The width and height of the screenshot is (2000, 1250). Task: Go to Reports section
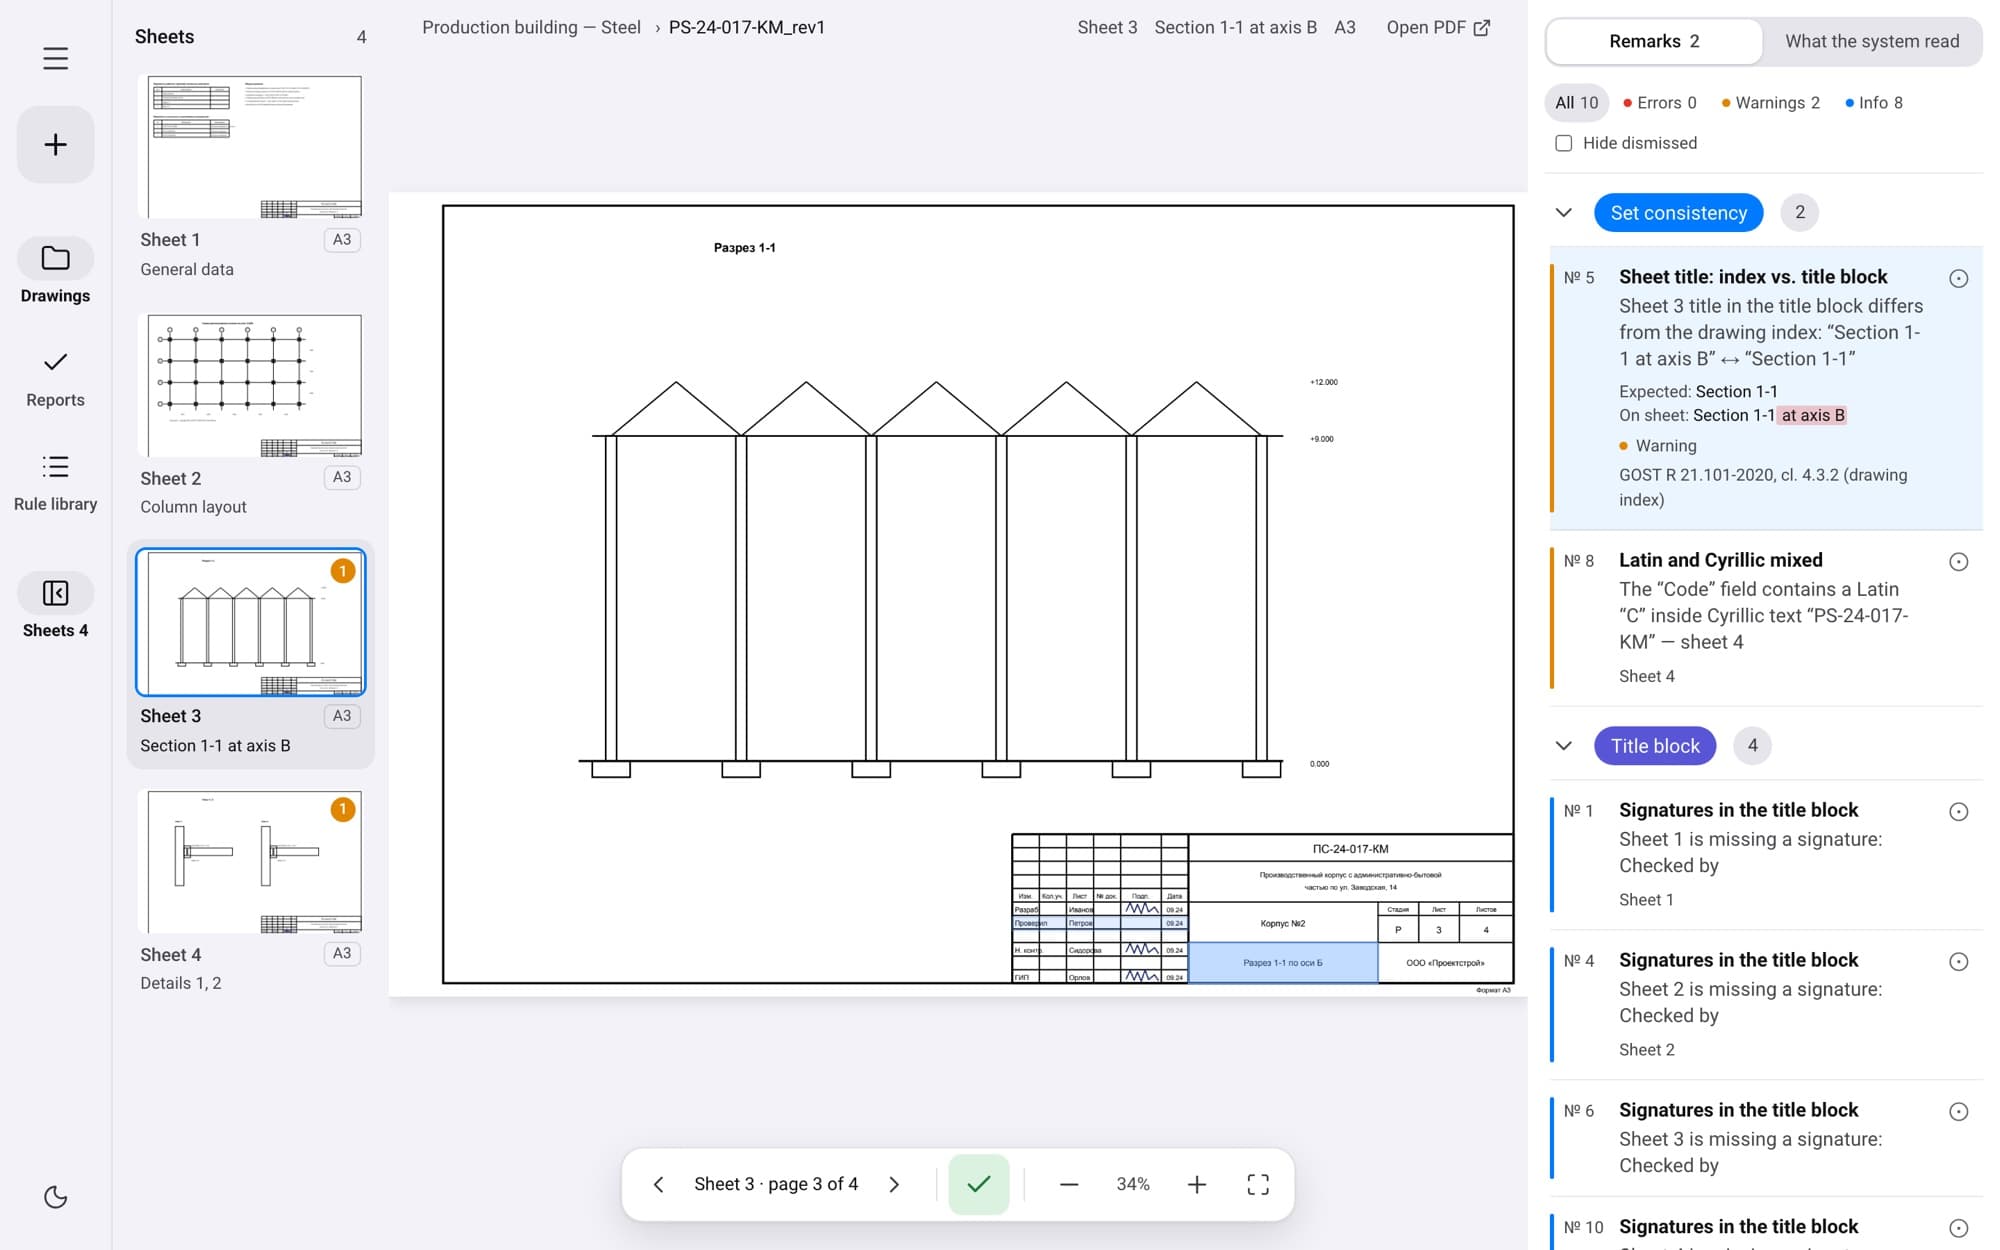click(x=55, y=378)
